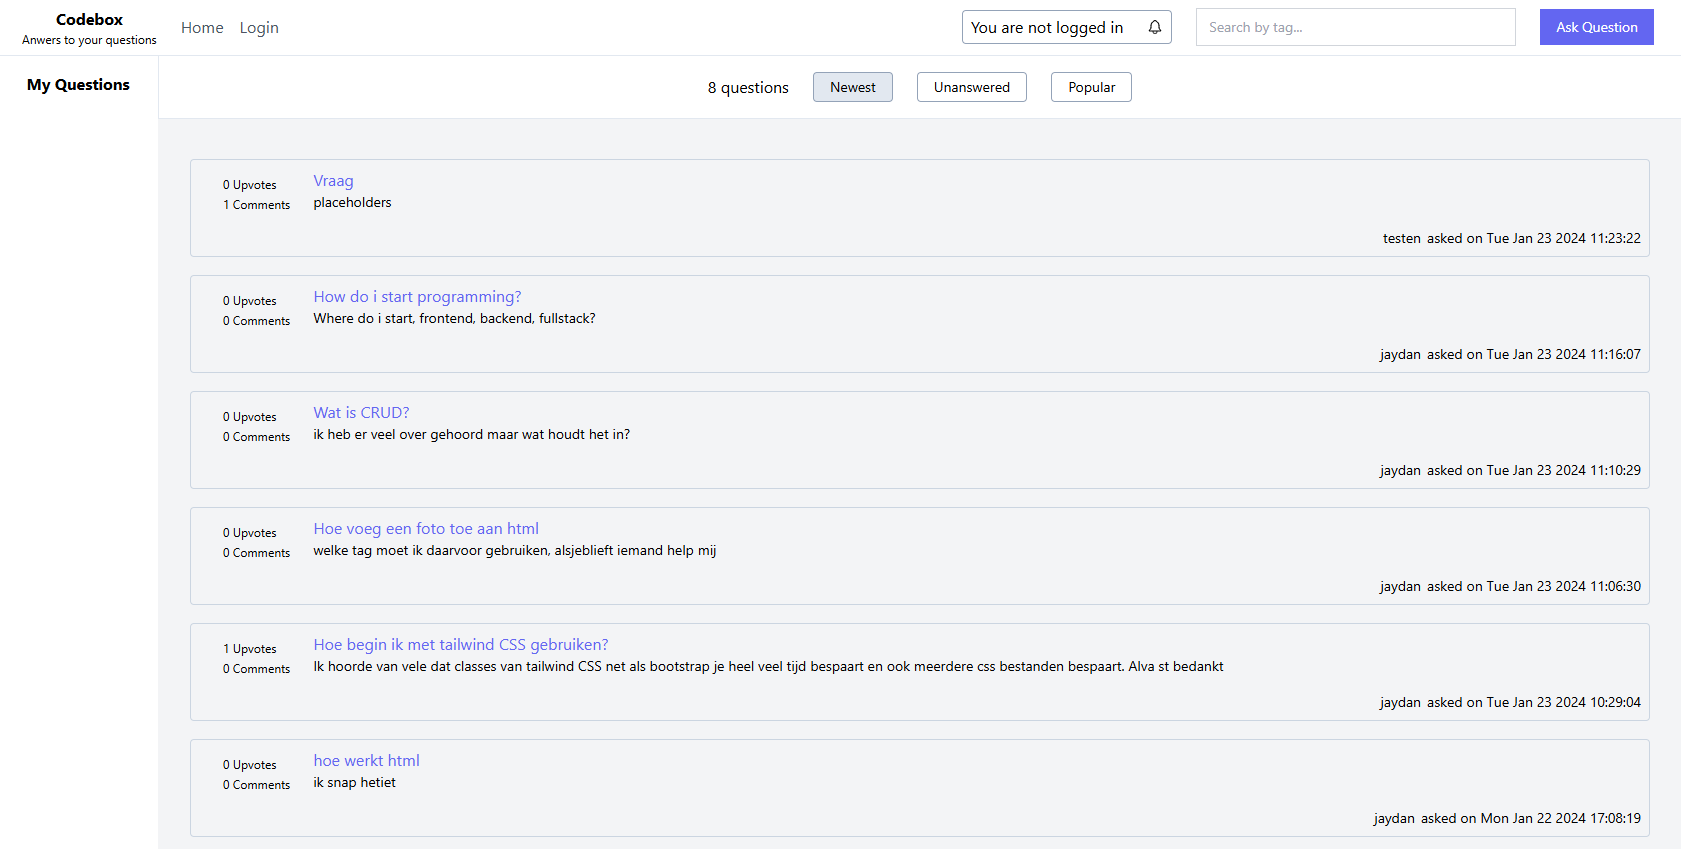1681x849 pixels.
Task: Click the Search by tag field
Action: pyautogui.click(x=1355, y=27)
